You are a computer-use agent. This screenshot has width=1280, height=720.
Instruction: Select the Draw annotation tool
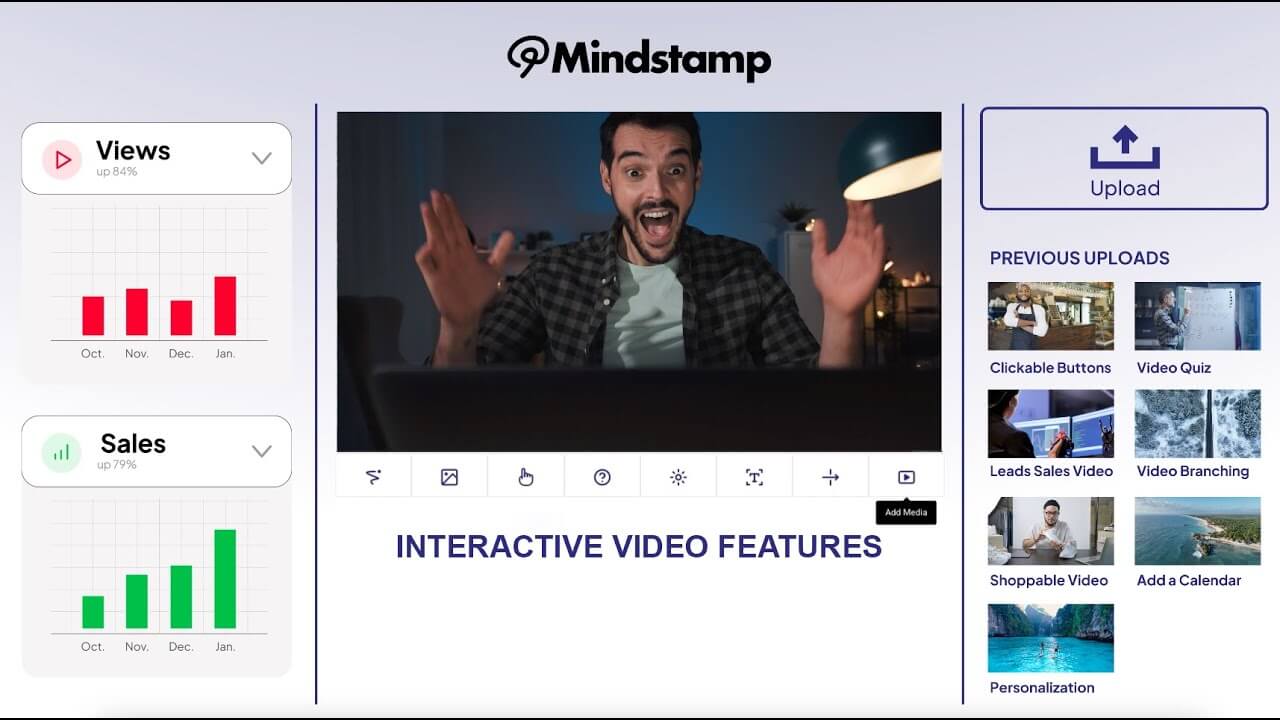point(373,477)
